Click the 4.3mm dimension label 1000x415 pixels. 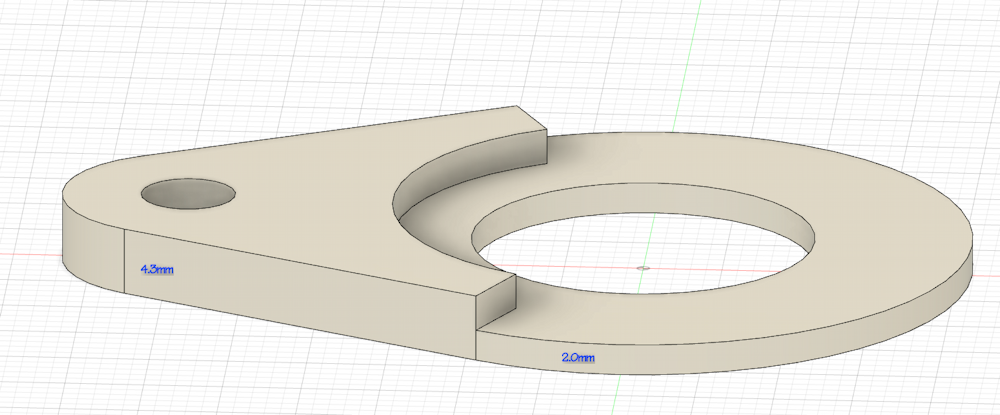(157, 269)
